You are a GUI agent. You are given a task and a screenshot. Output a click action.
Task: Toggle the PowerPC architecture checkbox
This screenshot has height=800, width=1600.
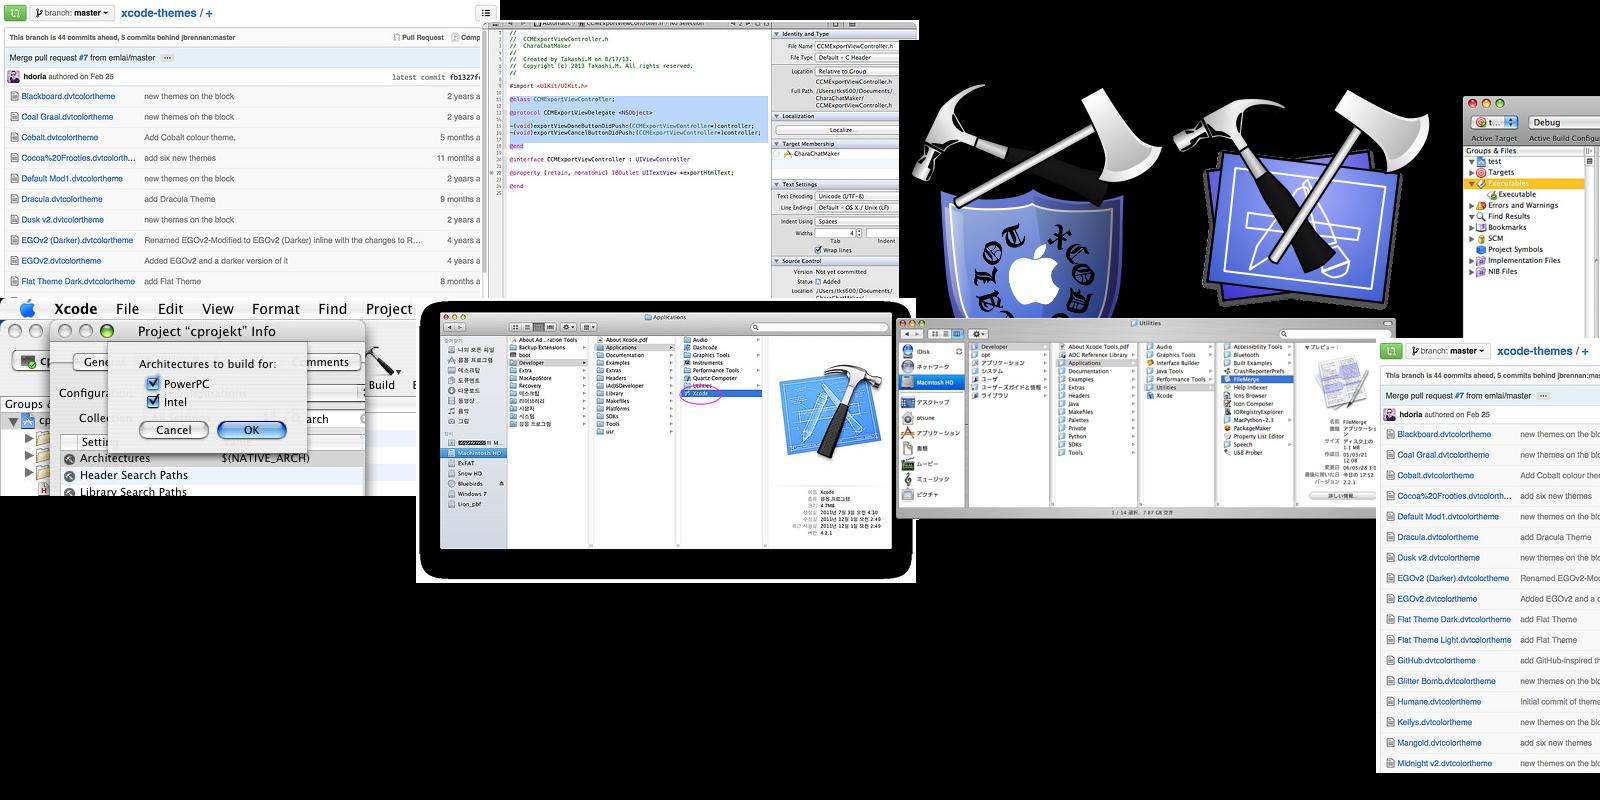pos(153,383)
